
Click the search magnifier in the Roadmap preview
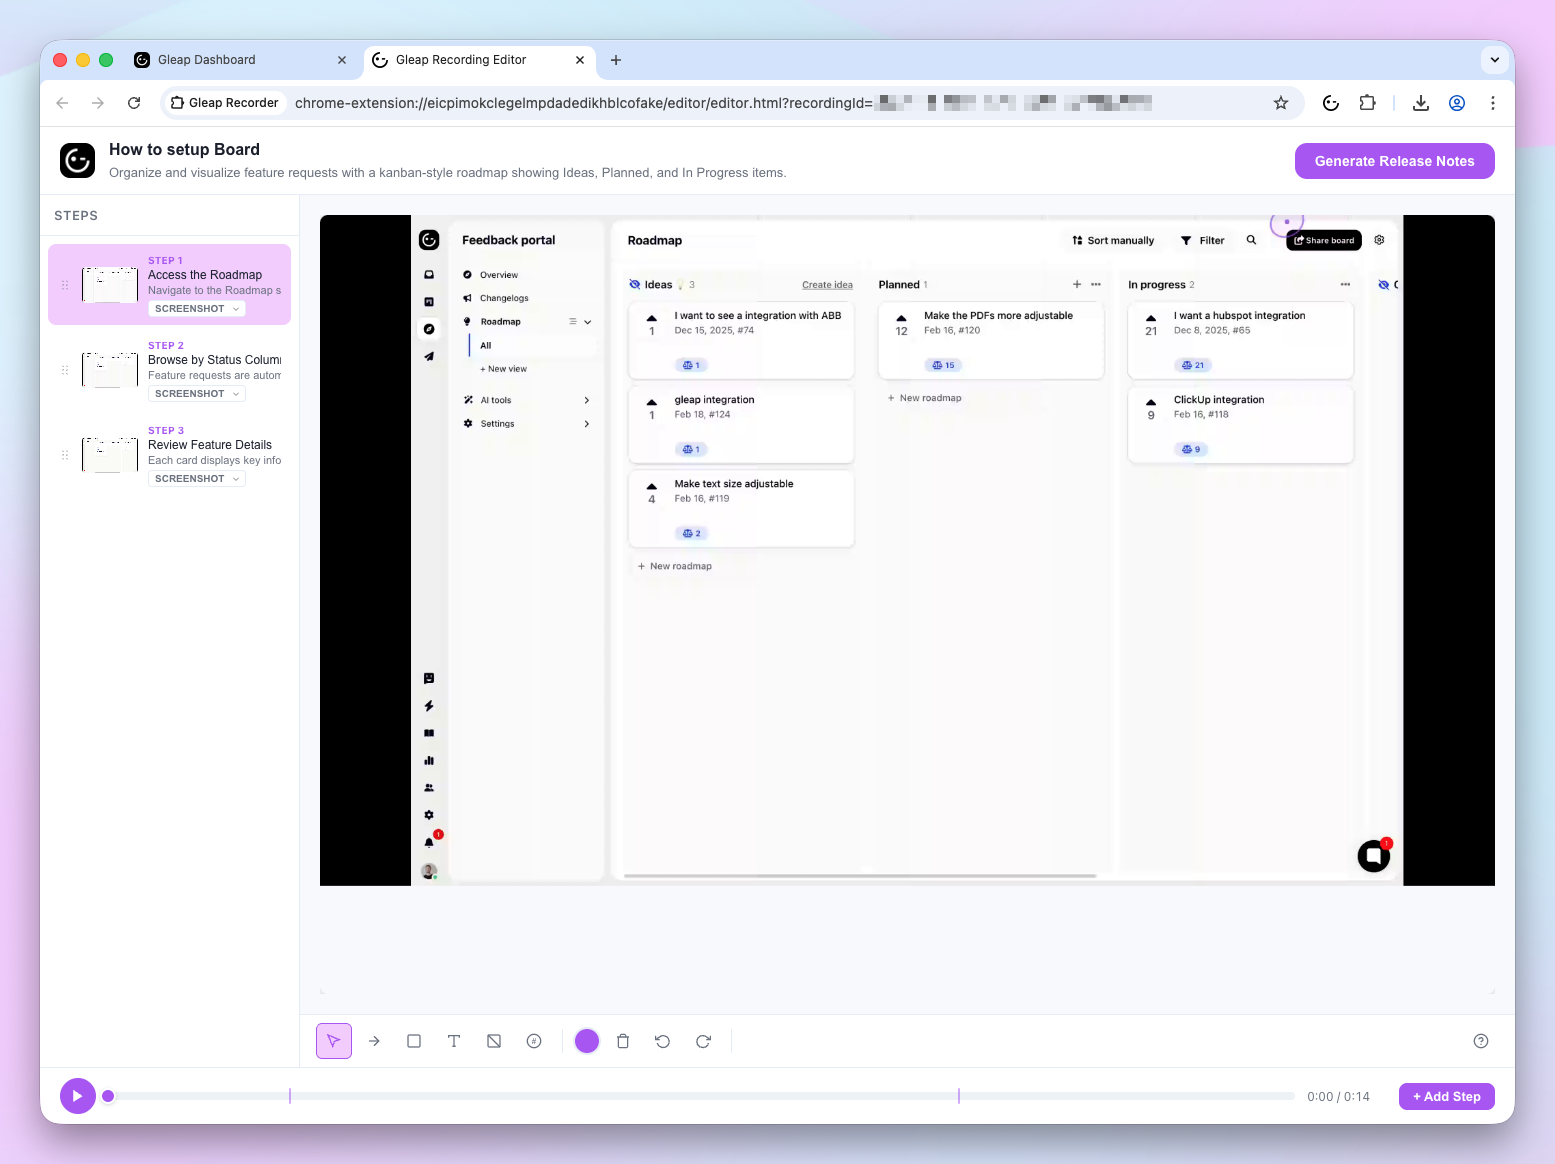1251,240
